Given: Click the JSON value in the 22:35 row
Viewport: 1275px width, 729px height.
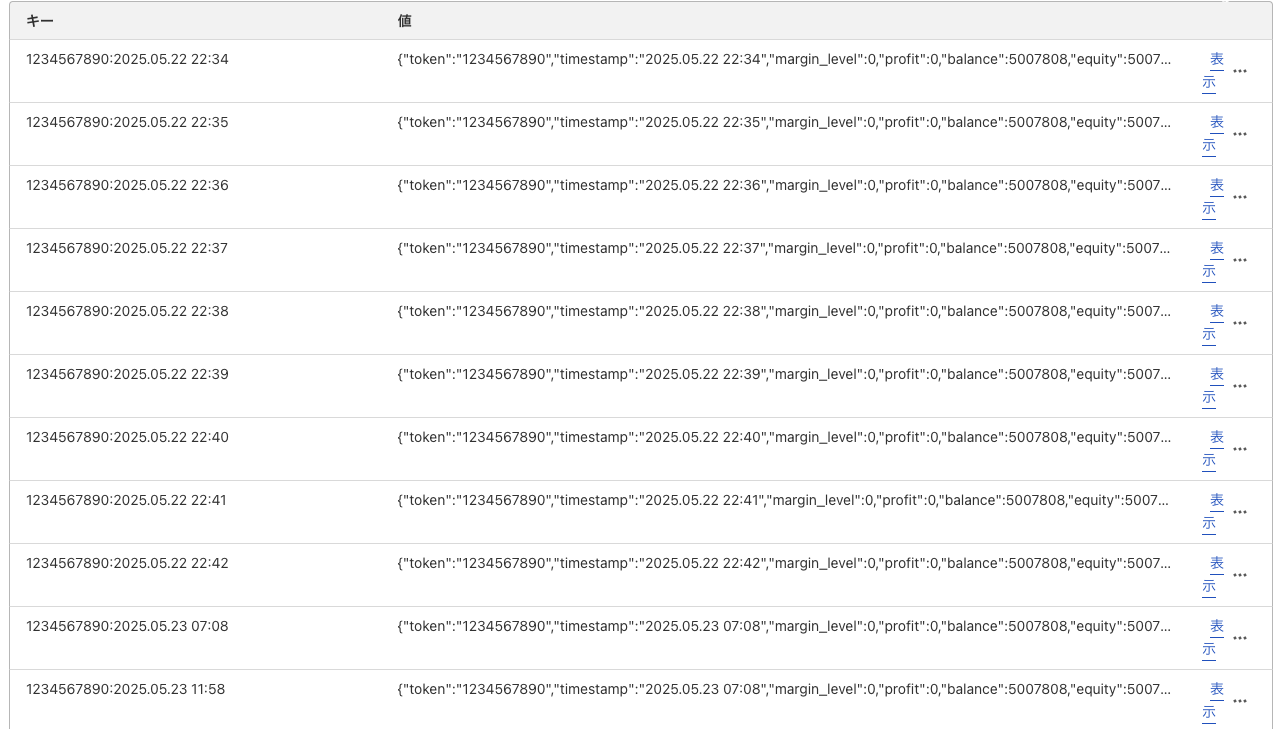Looking at the screenshot, I should pyautogui.click(x=783, y=122).
